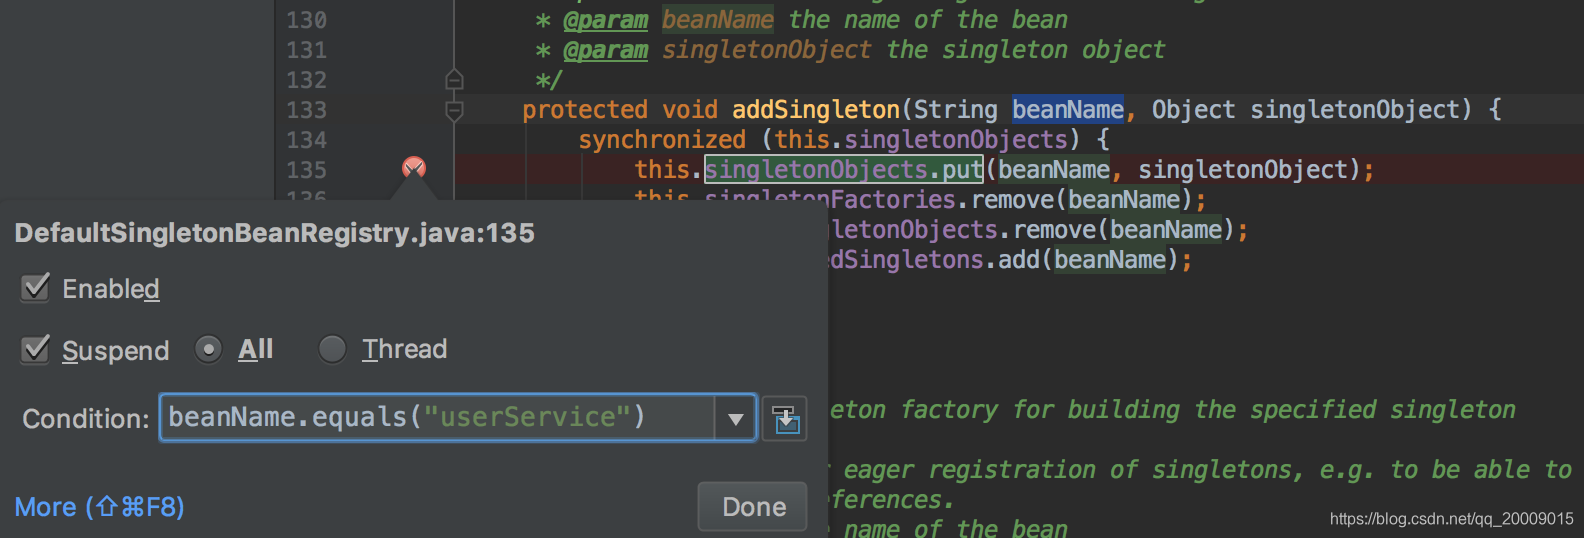1584x538 pixels.
Task: Click the synchronized keyword on line 134
Action: tap(662, 140)
